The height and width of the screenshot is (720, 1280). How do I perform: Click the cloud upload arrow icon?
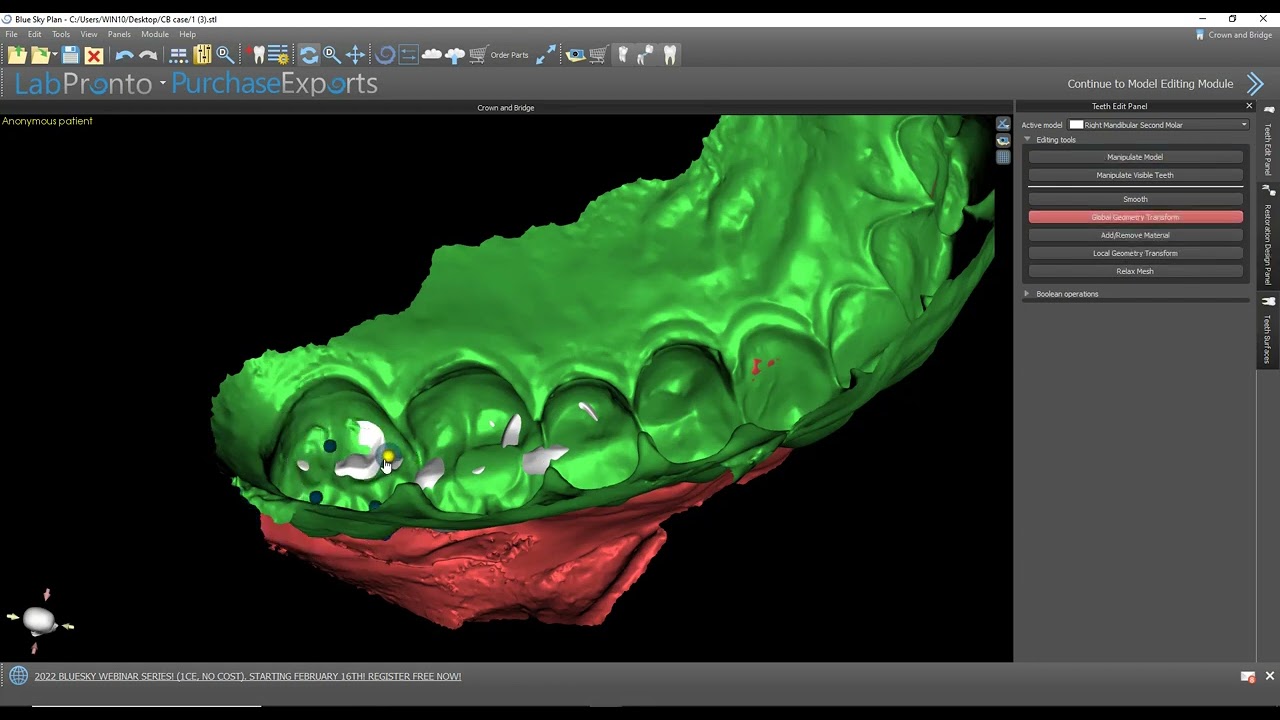pos(455,55)
